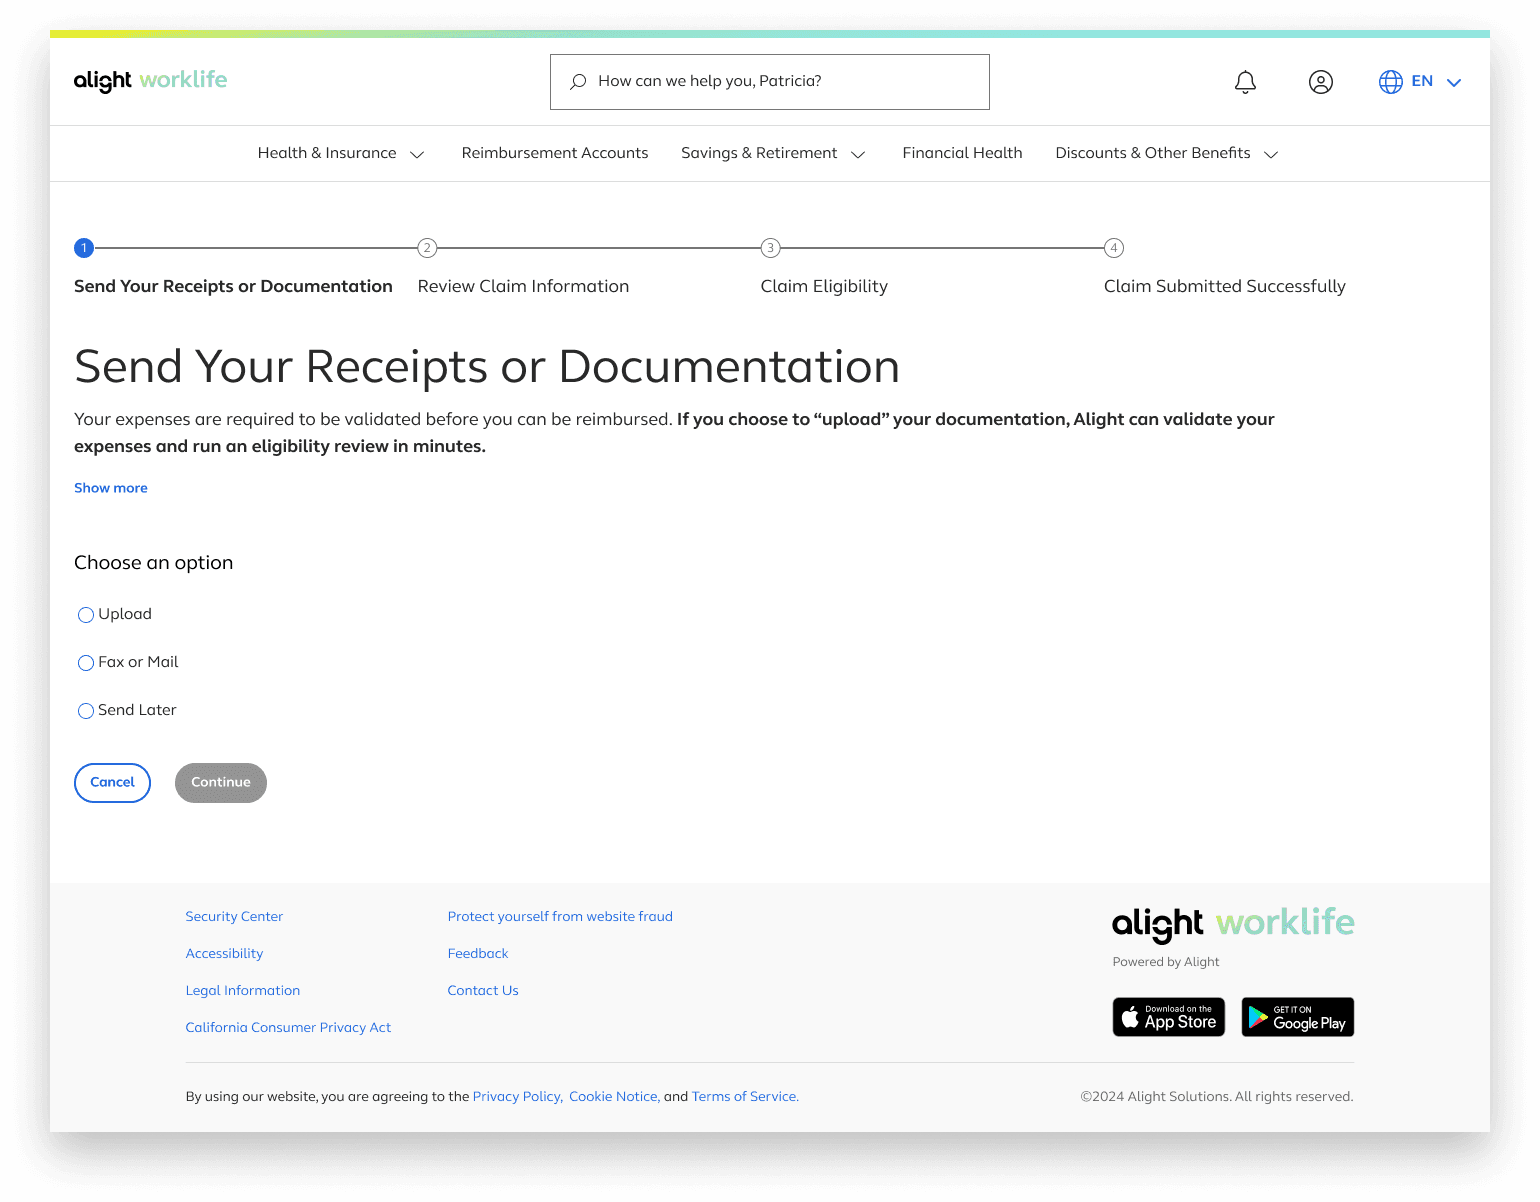The image size is (1540, 1202).
Task: Select the Upload radio option
Action: [x=86, y=615]
